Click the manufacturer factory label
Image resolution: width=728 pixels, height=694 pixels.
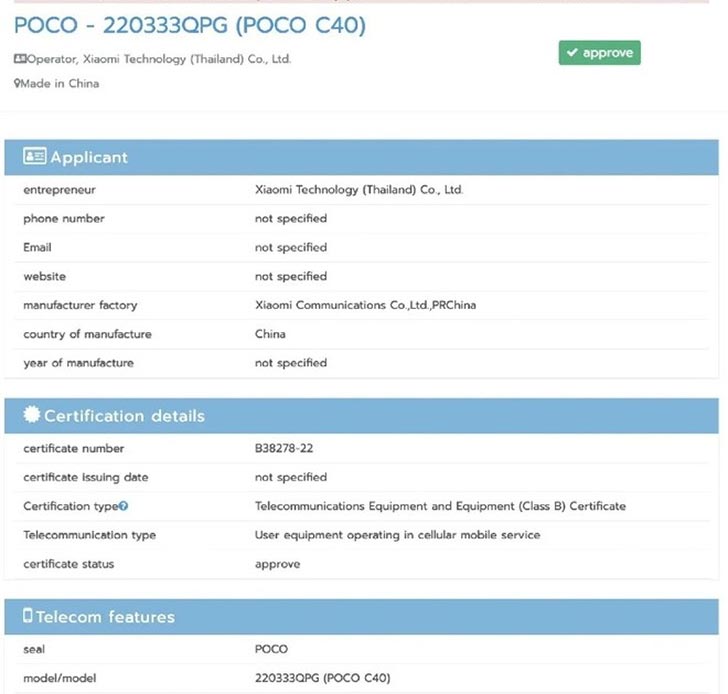tap(80, 305)
